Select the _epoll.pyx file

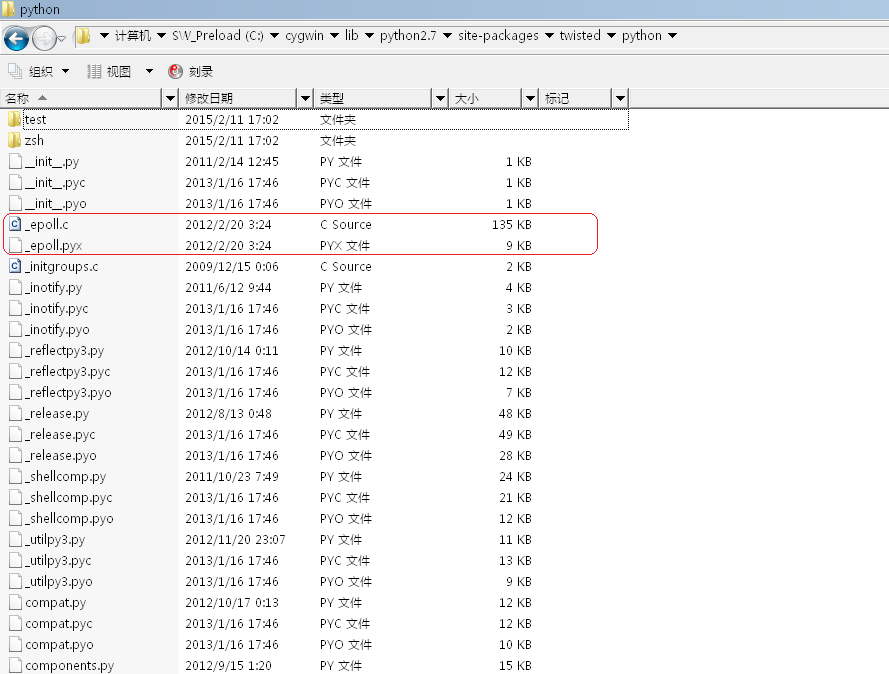(53, 246)
